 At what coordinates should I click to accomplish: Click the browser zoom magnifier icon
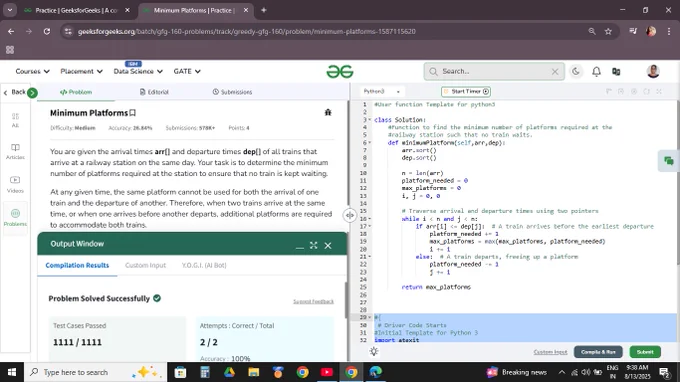point(592,31)
